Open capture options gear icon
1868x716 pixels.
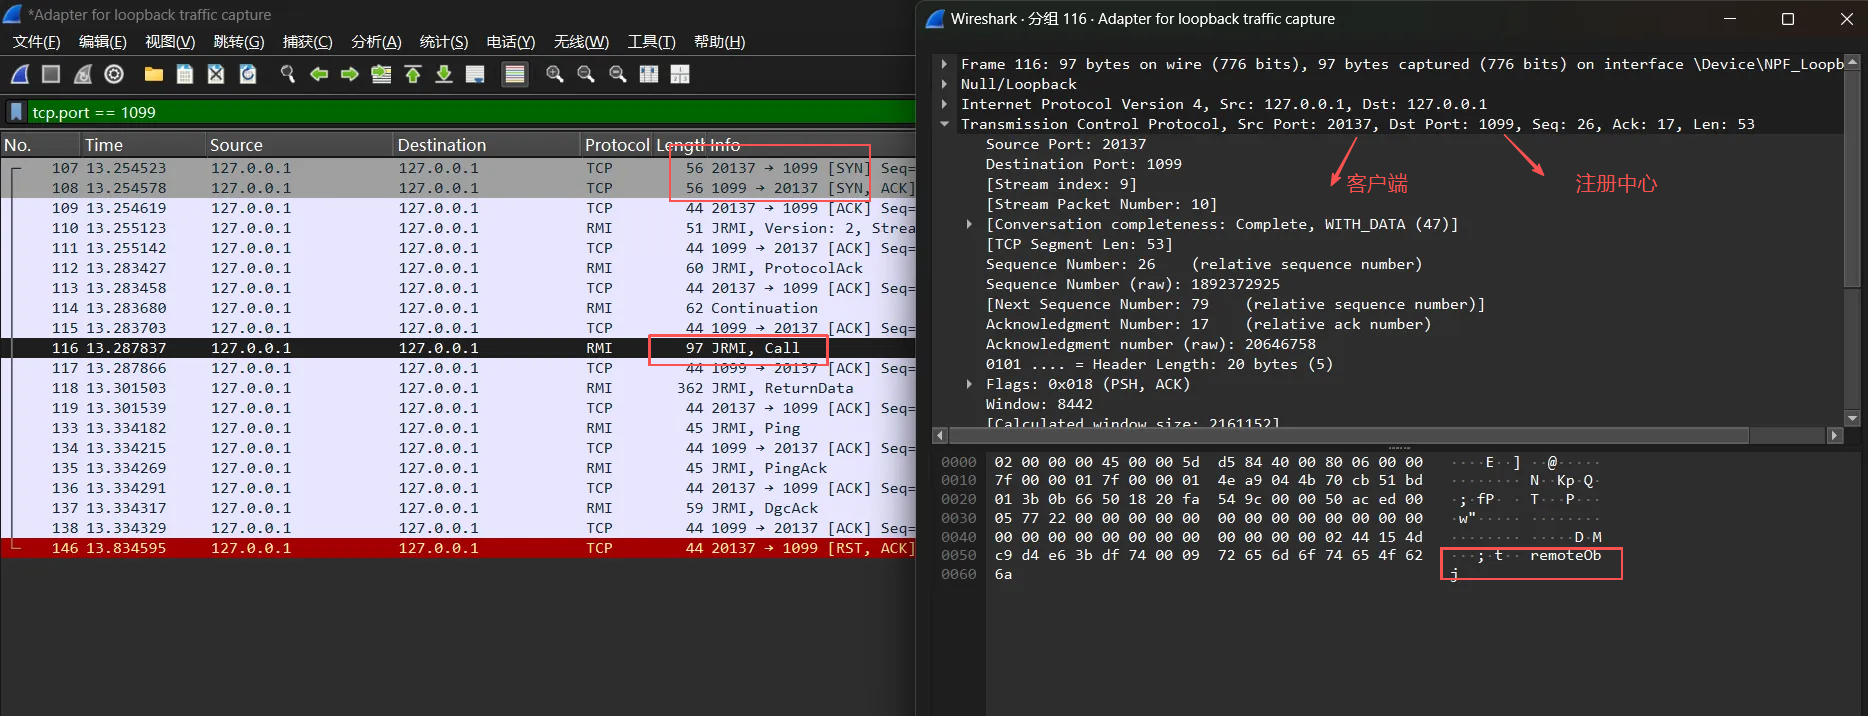[114, 74]
